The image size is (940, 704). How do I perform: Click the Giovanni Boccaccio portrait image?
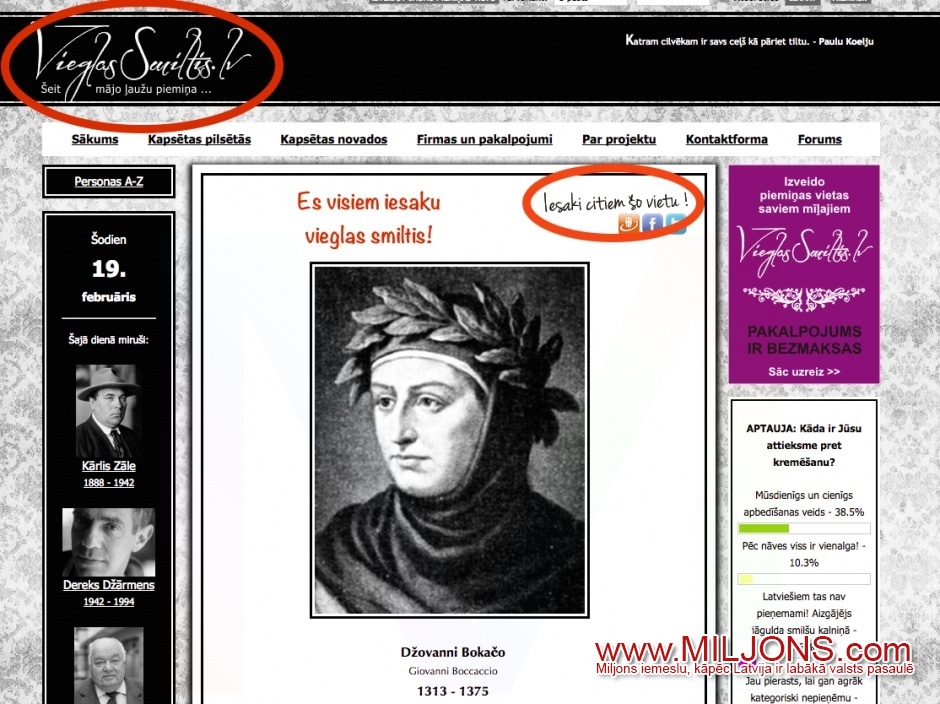tap(449, 440)
